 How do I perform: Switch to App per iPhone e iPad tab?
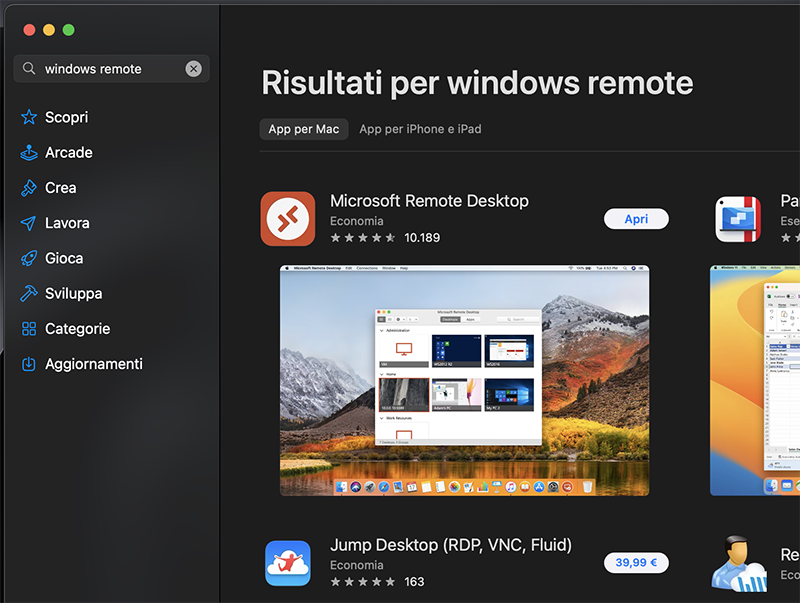coord(420,129)
